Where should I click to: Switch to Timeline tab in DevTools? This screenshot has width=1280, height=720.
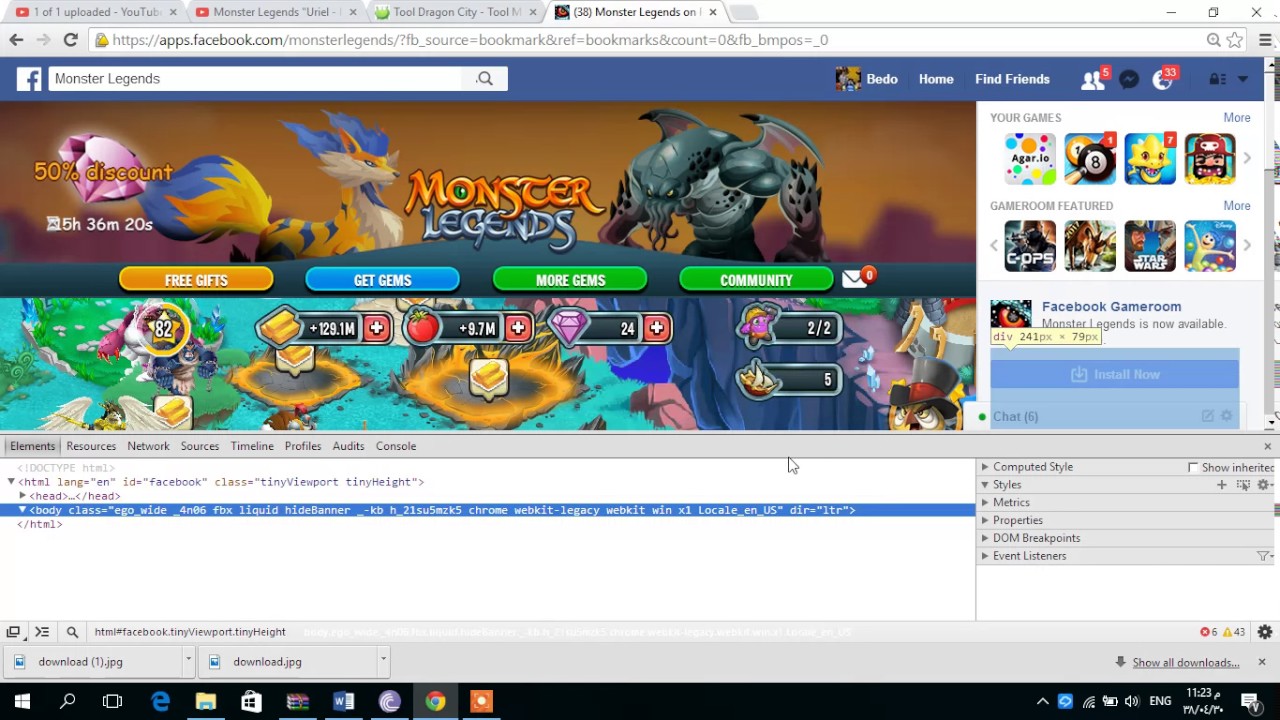click(x=252, y=446)
